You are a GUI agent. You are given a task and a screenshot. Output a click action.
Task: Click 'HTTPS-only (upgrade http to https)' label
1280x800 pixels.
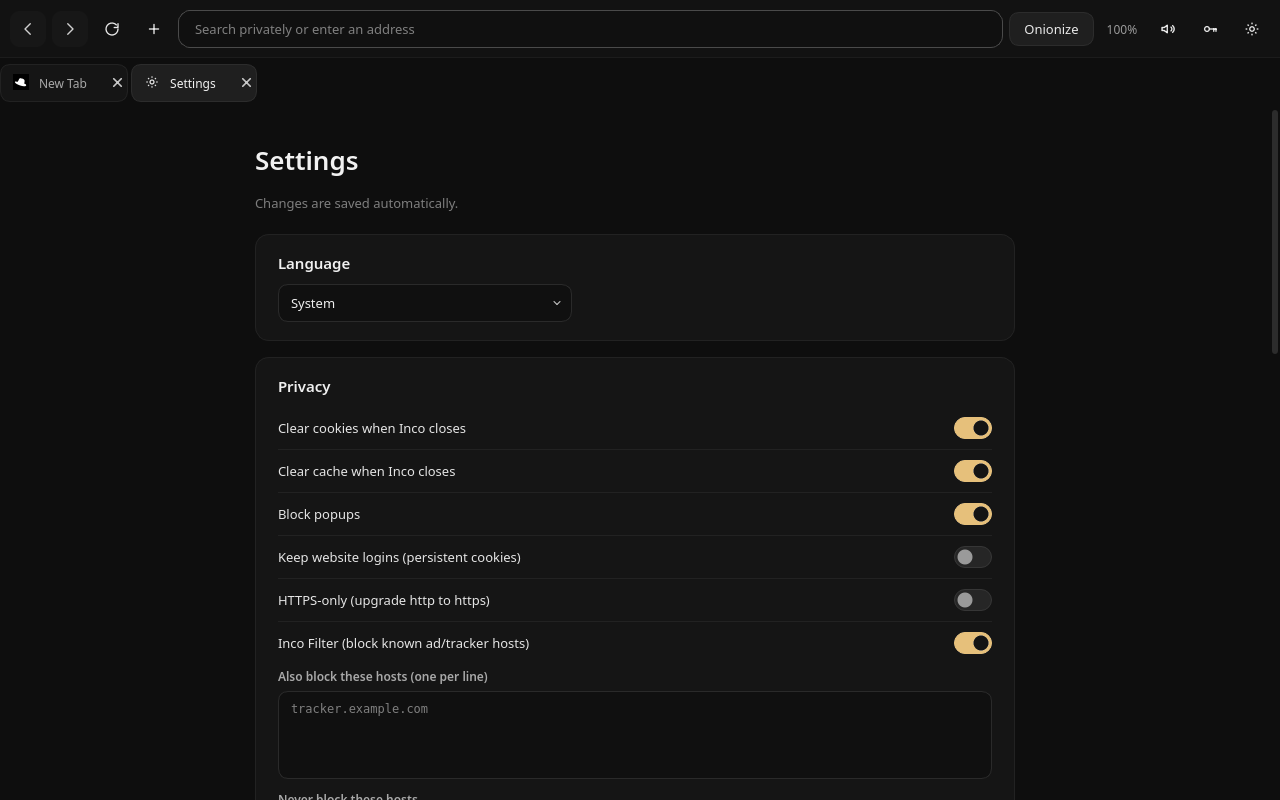pos(384,600)
